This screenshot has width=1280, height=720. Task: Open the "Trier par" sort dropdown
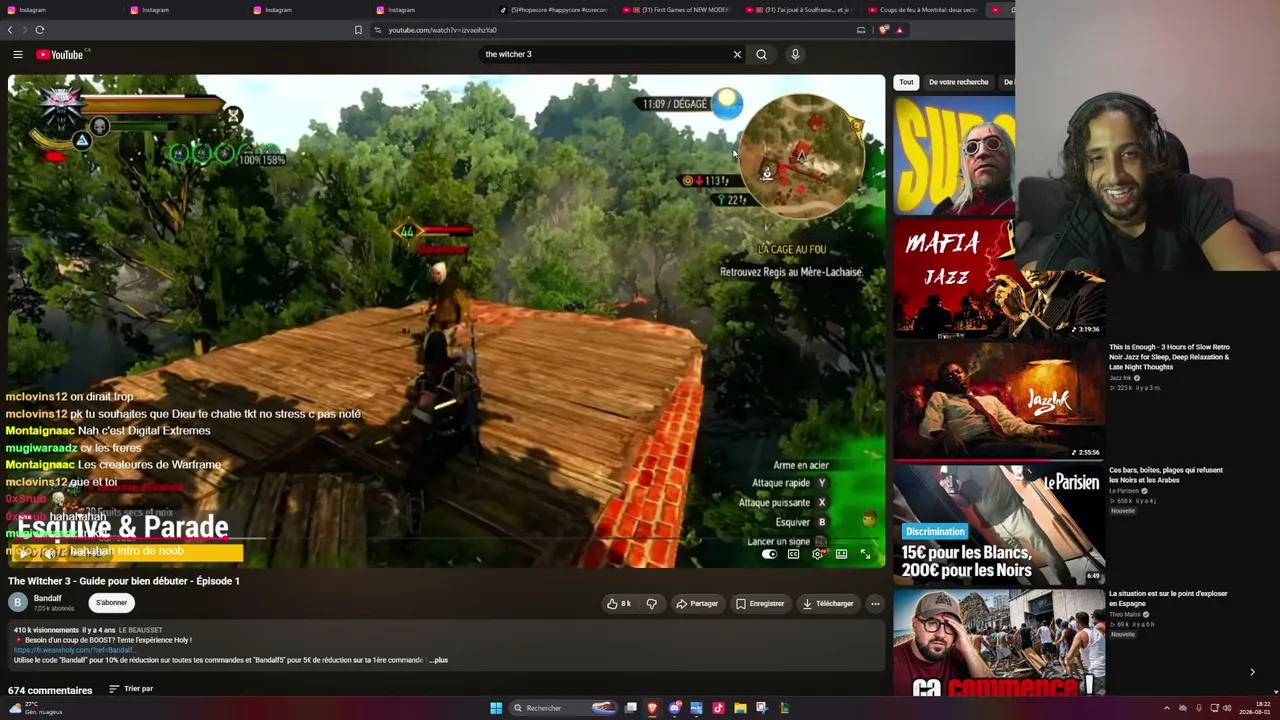tap(131, 689)
